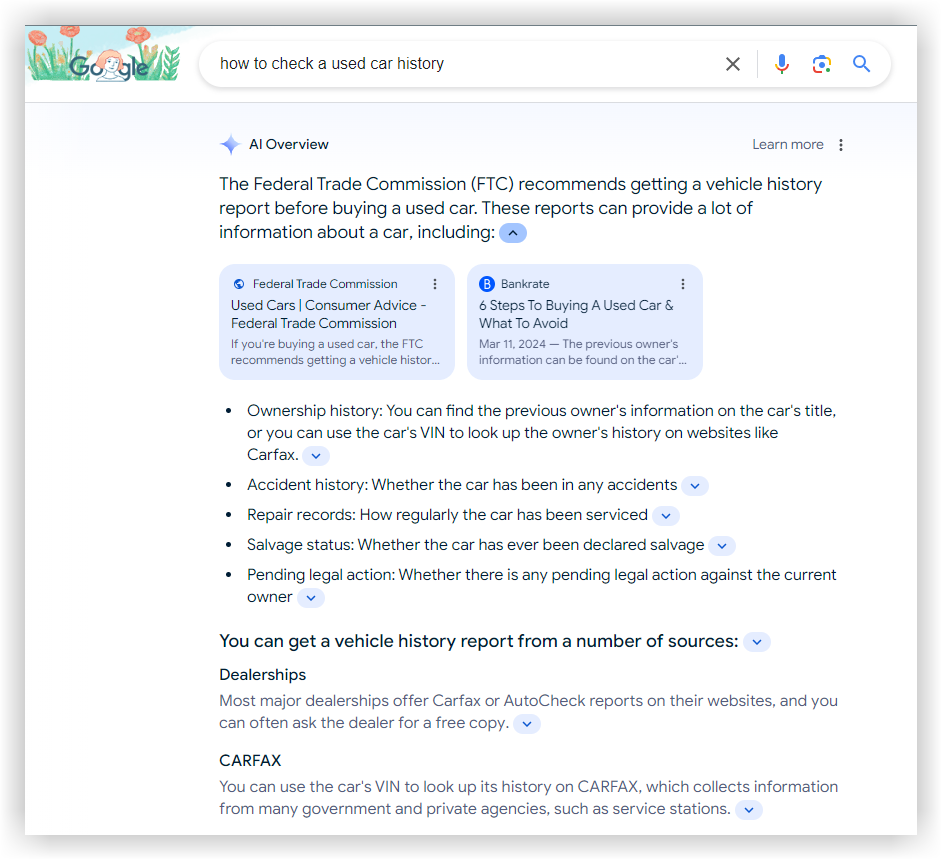Expand sources for Dealerships paragraph
Image resolution: width=942 pixels, height=860 pixels.
pos(527,724)
